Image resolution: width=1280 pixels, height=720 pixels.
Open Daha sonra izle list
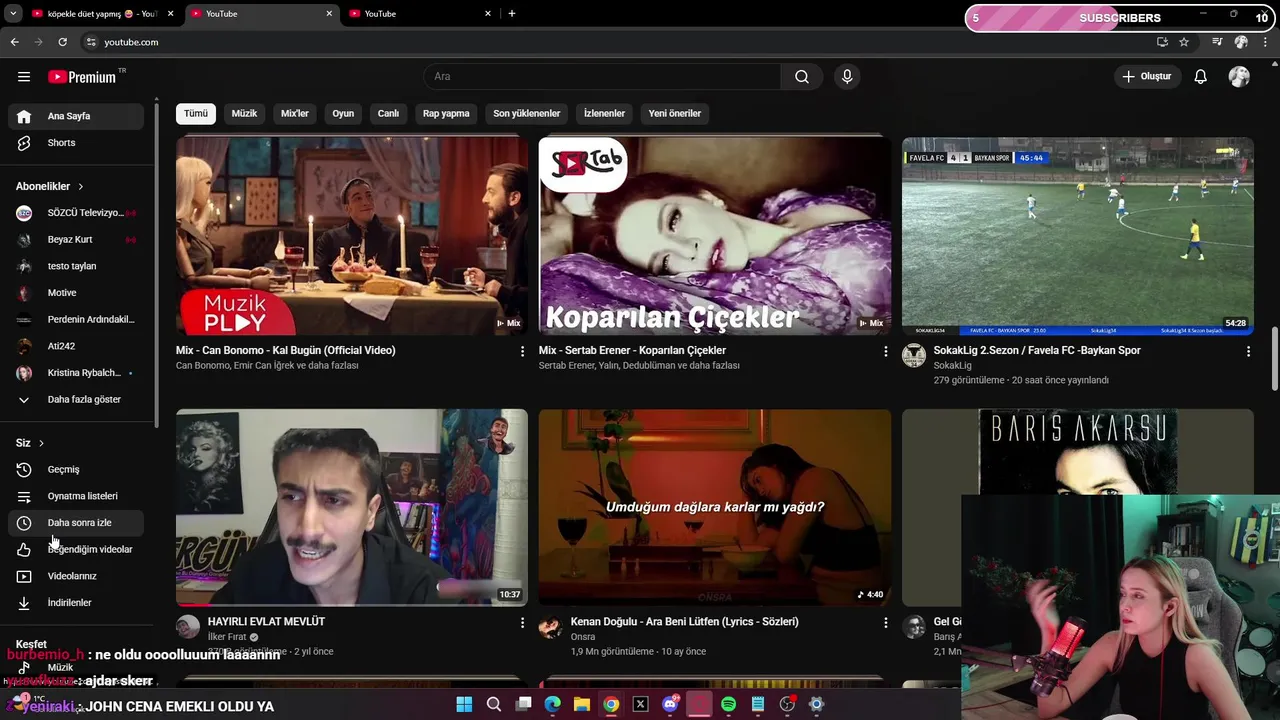(76, 523)
